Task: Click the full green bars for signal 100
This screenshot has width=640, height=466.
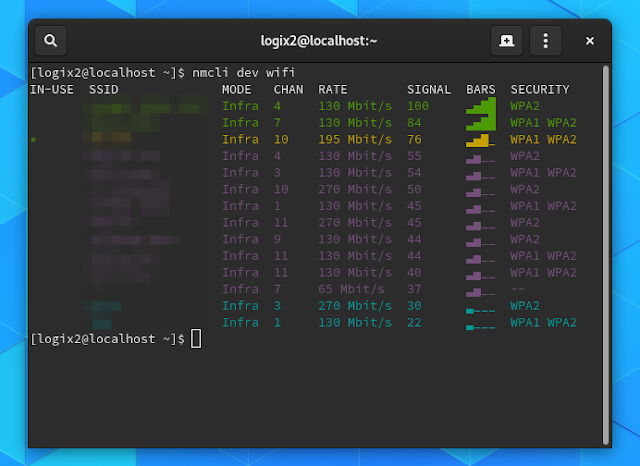Action: (x=481, y=106)
